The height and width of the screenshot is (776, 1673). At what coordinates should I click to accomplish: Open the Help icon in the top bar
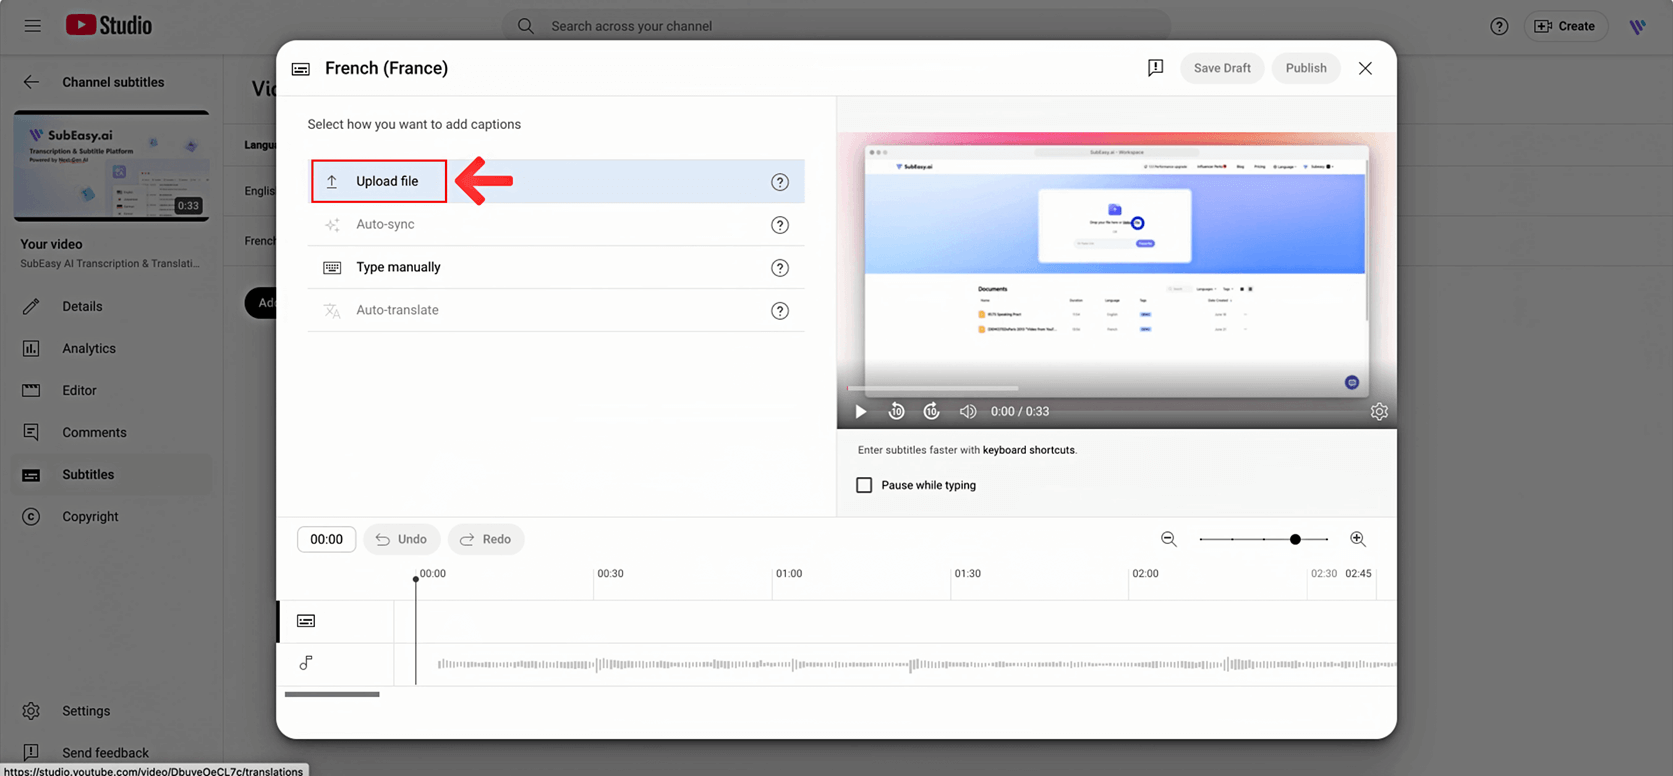[x=1498, y=26]
